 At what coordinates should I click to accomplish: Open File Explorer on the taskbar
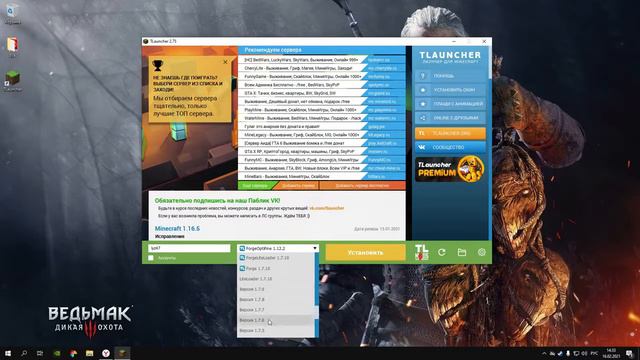tap(89, 353)
